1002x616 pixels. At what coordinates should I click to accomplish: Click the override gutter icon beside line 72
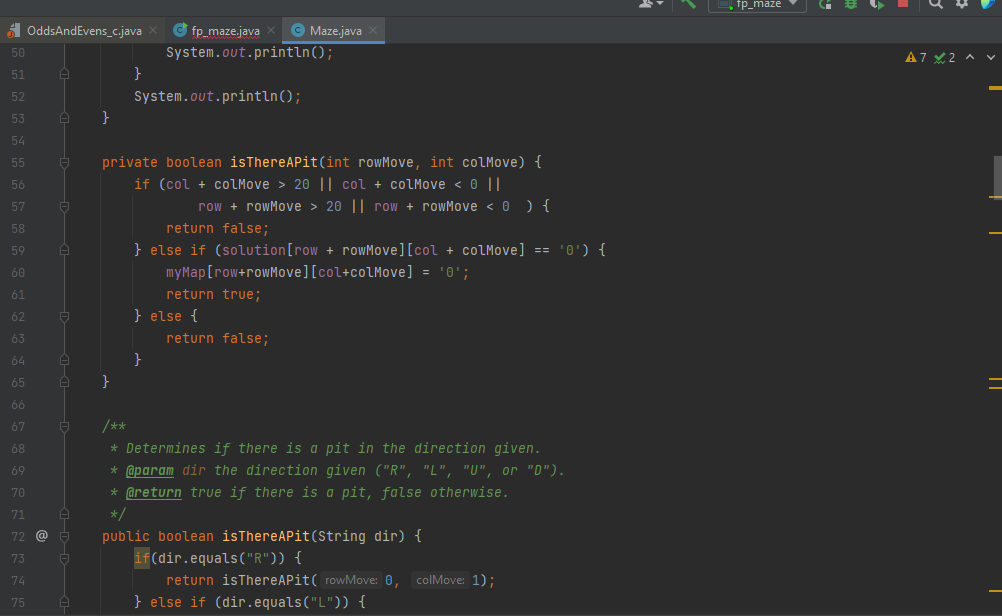click(41, 536)
